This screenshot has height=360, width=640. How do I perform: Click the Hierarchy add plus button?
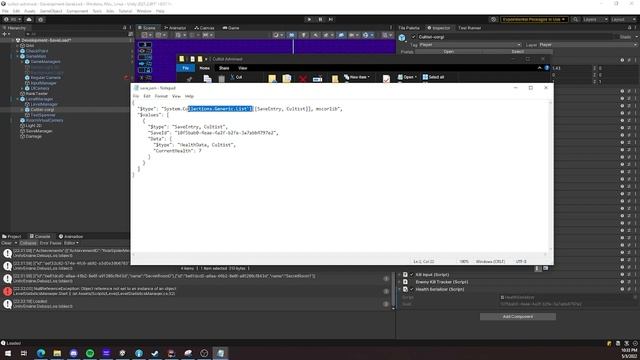pyautogui.click(x=5, y=34)
